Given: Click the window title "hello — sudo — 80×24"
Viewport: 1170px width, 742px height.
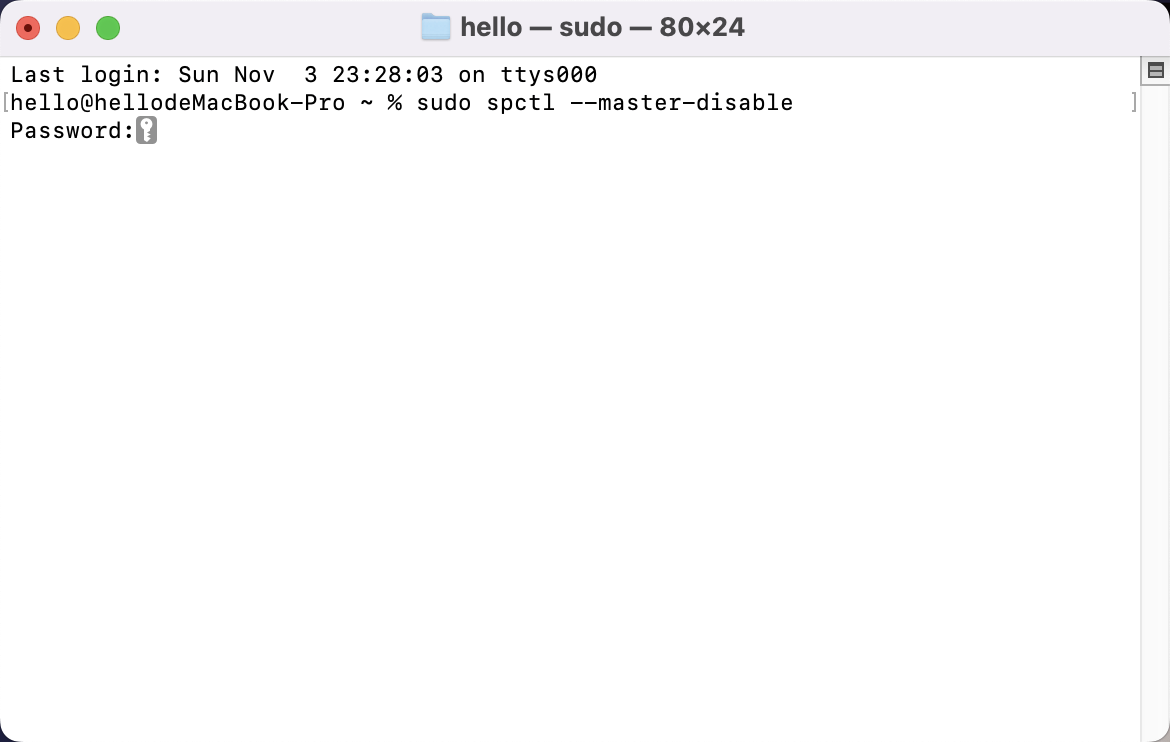Looking at the screenshot, I should 602,27.
